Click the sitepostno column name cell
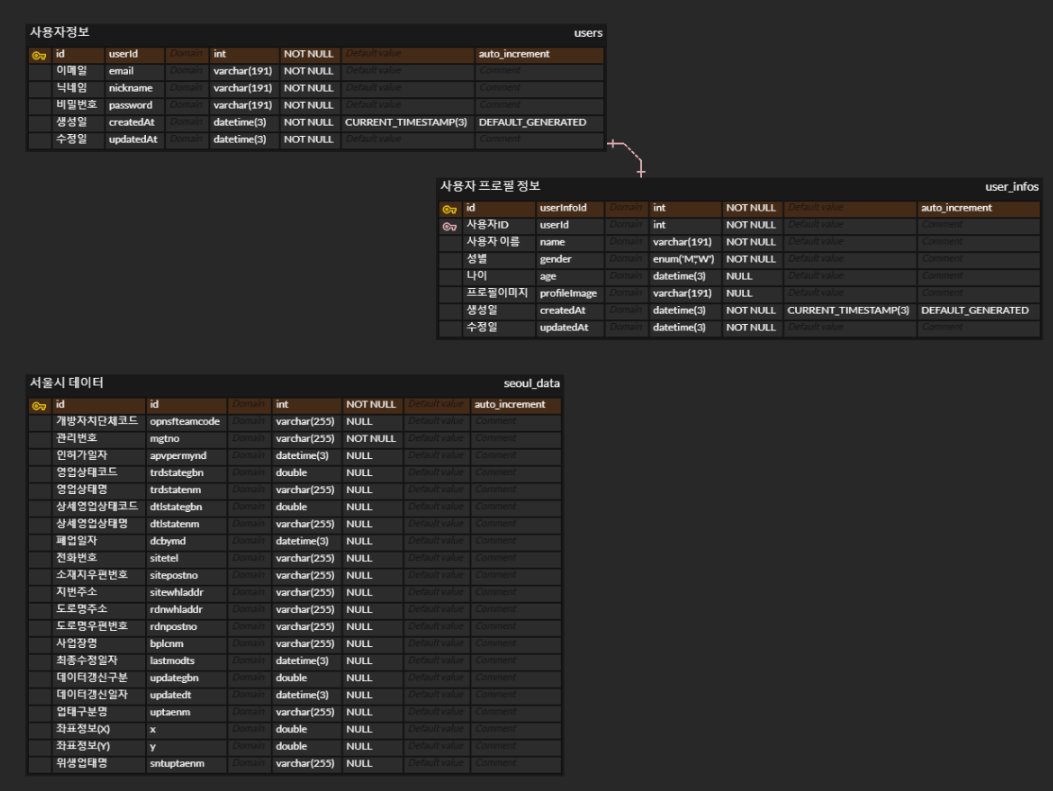1053x791 pixels. 186,575
